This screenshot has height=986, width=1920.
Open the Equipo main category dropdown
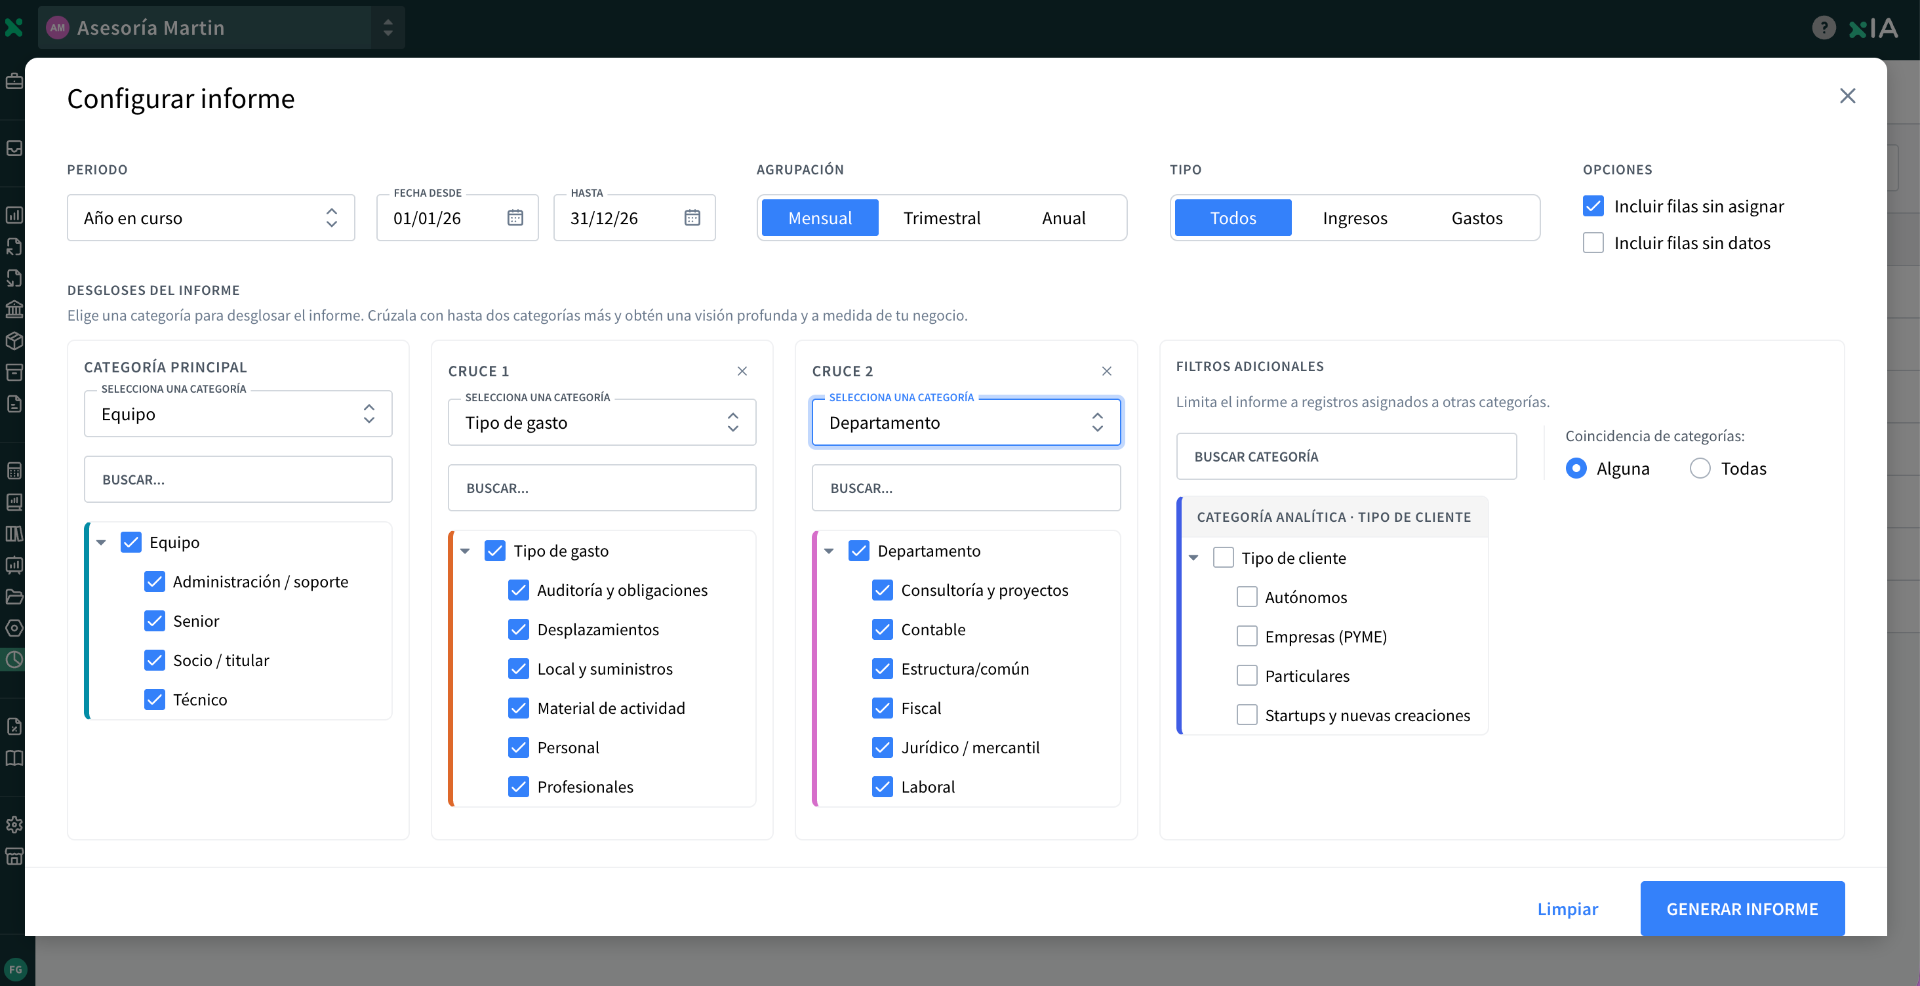coord(238,414)
